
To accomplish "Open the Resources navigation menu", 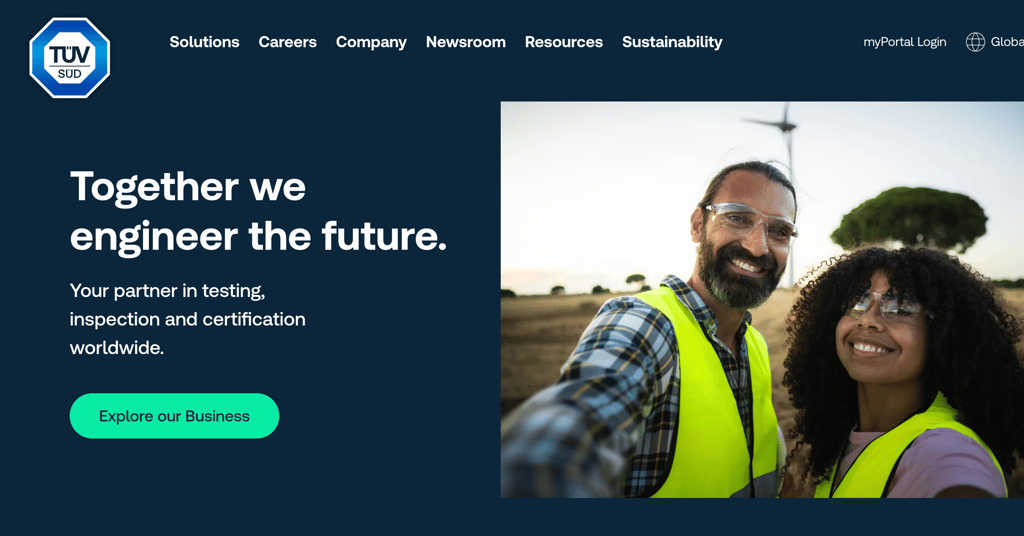I will tap(564, 42).
